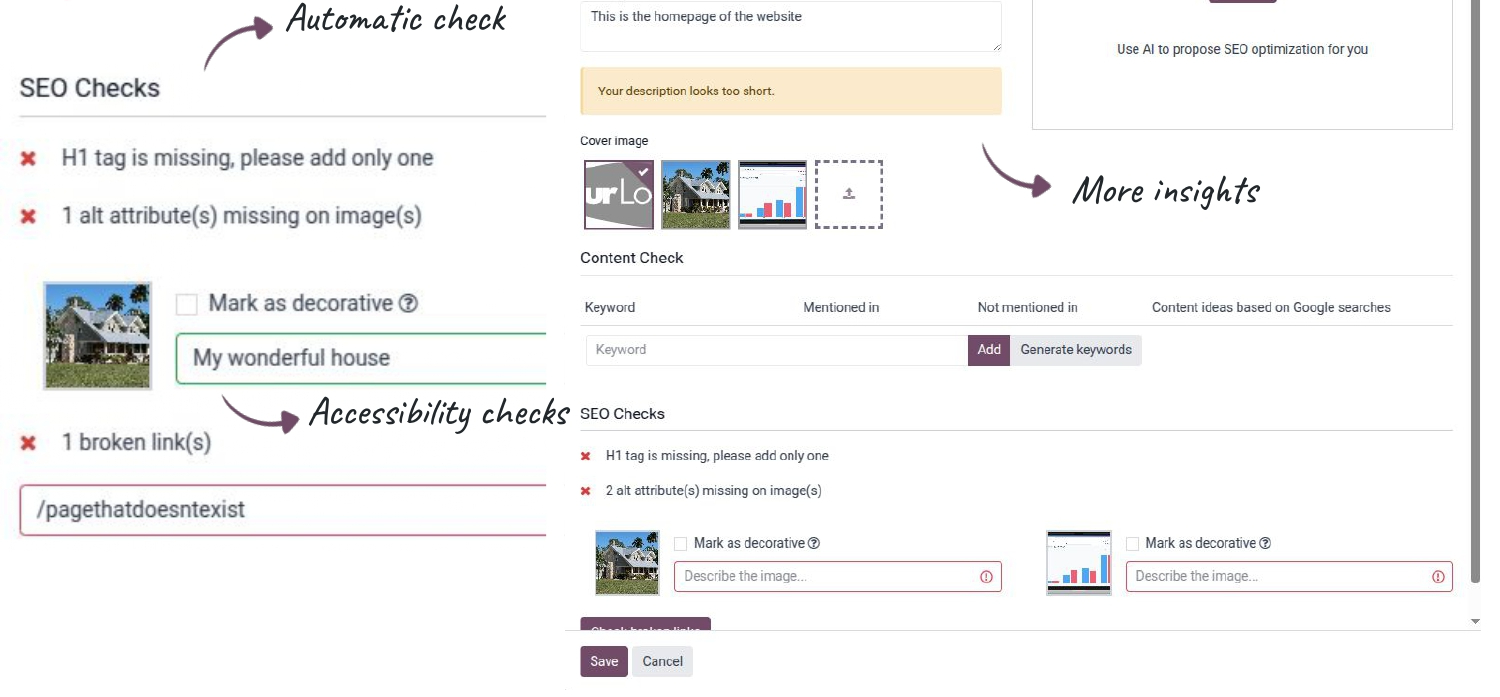Click the scrollbar arrow at bottom right
The height and width of the screenshot is (697, 1500).
point(1477,620)
